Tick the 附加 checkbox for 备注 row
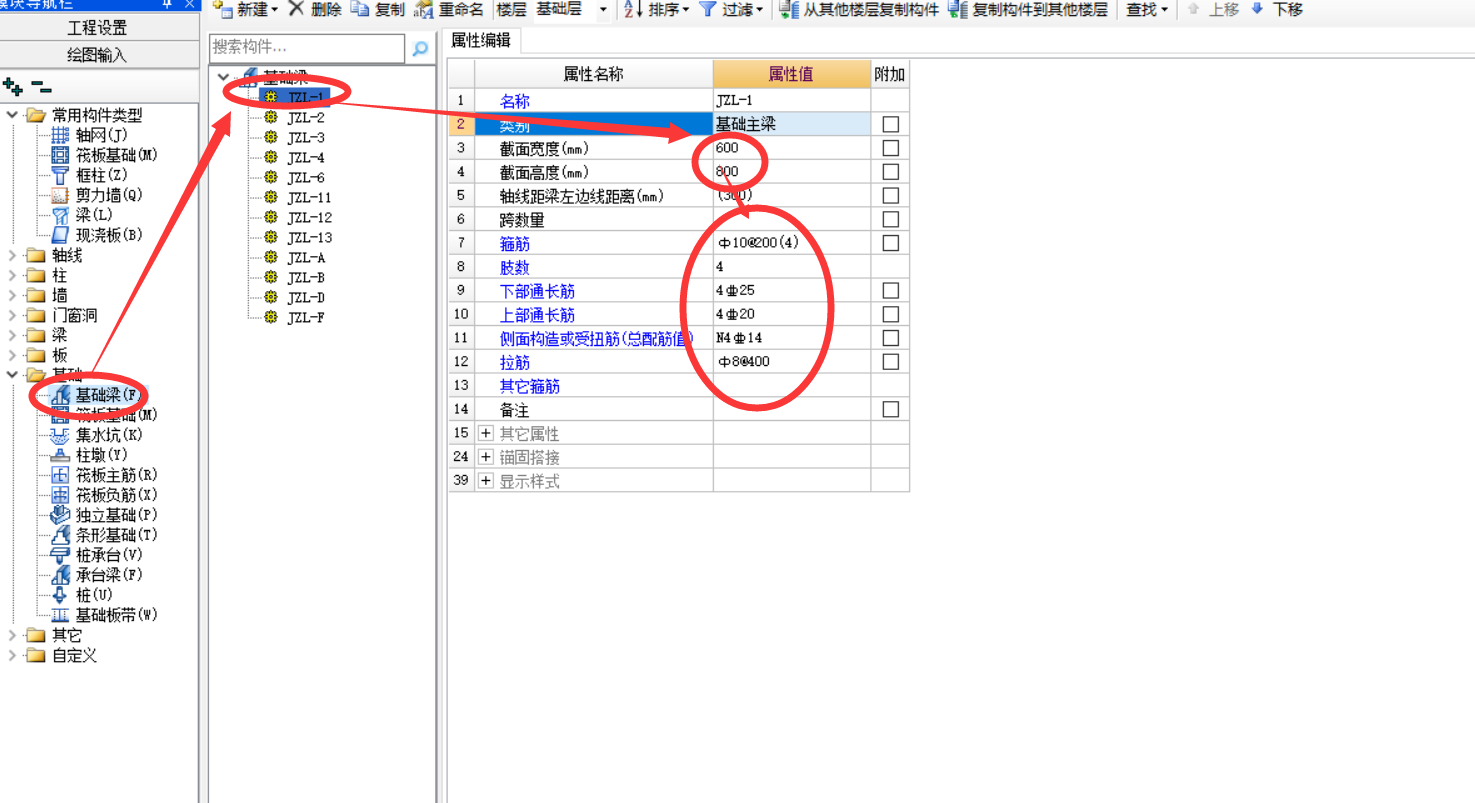1475x803 pixels. click(x=890, y=410)
